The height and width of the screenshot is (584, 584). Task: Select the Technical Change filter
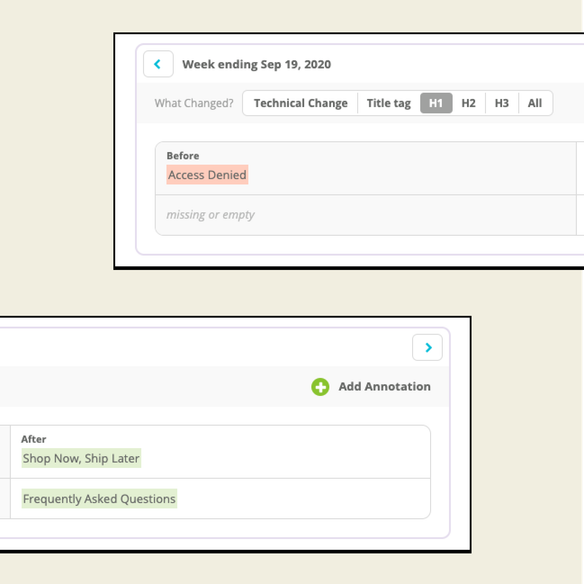coord(301,103)
